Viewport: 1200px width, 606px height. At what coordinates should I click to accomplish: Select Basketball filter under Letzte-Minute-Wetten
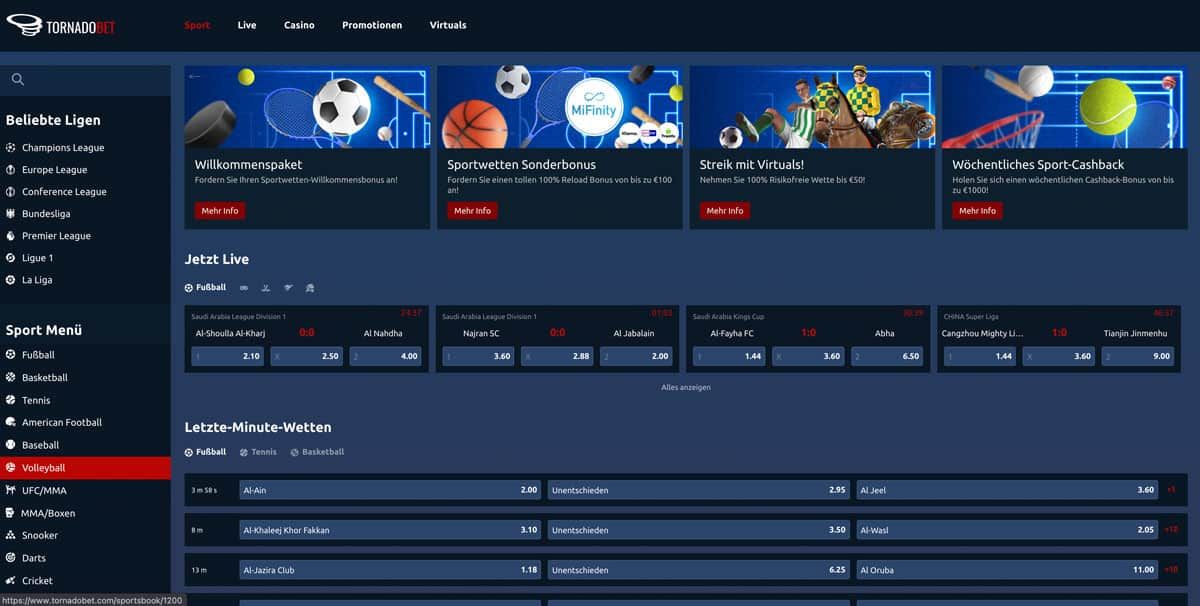coord(317,452)
